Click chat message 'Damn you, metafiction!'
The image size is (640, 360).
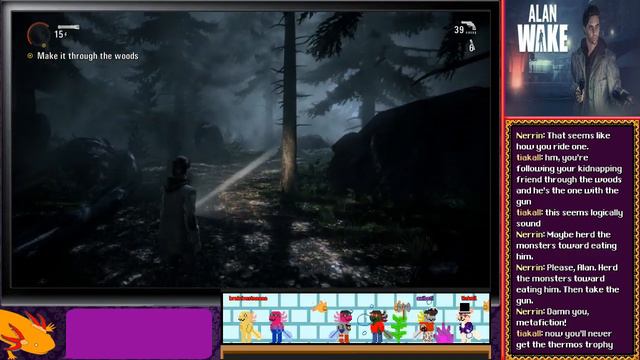pyautogui.click(x=553, y=317)
